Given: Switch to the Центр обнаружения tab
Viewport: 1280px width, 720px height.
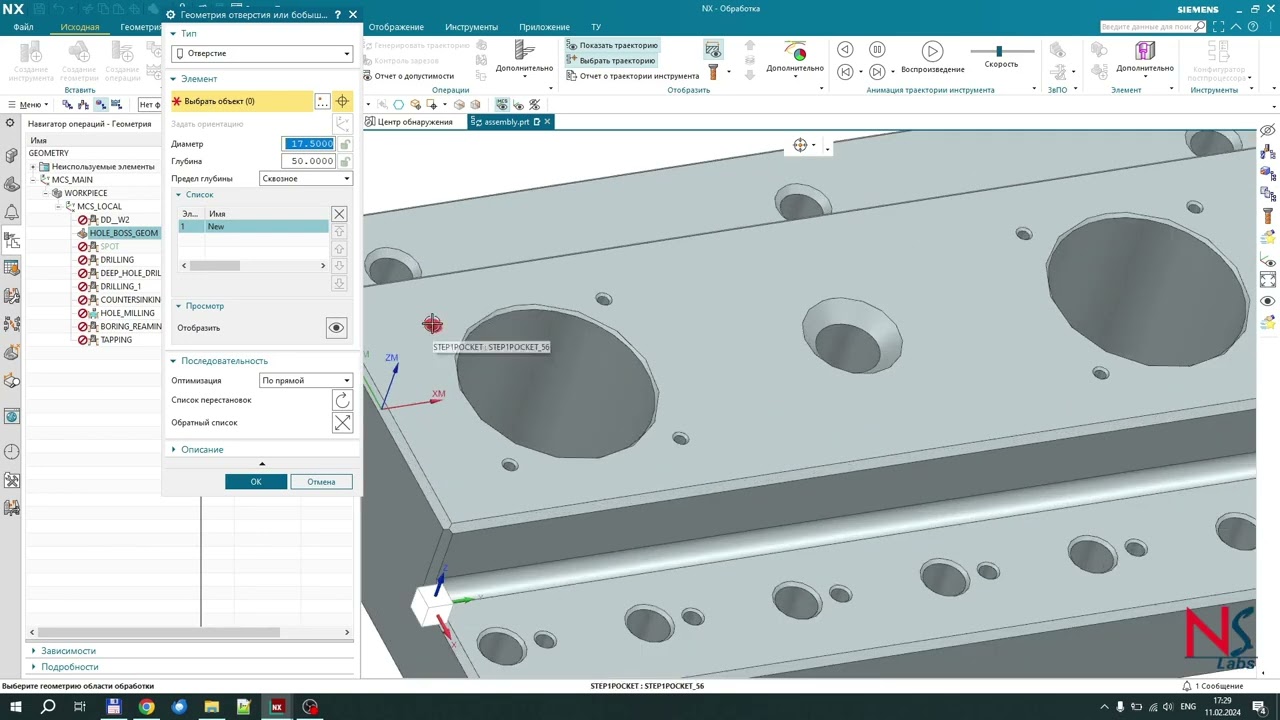Looking at the screenshot, I should click(x=409, y=122).
